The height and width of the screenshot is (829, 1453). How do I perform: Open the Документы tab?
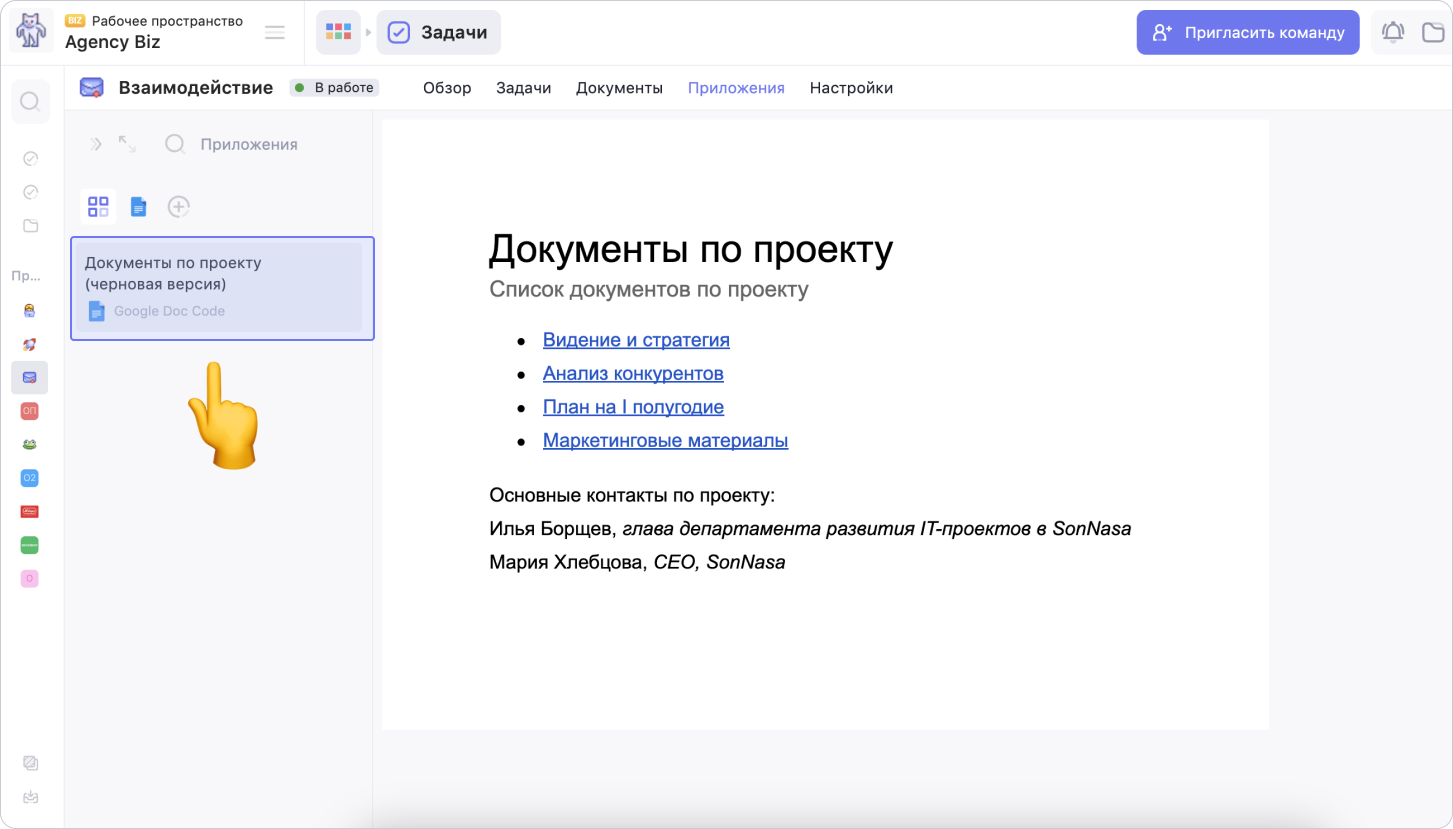(619, 88)
